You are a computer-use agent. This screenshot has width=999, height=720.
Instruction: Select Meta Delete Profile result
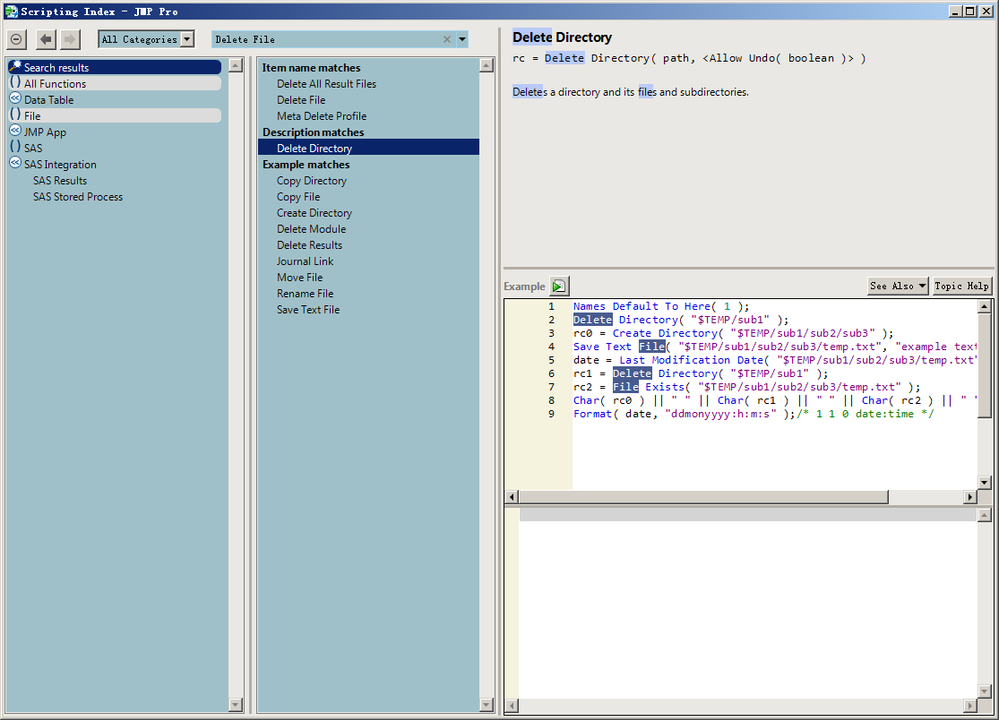pyautogui.click(x=322, y=116)
